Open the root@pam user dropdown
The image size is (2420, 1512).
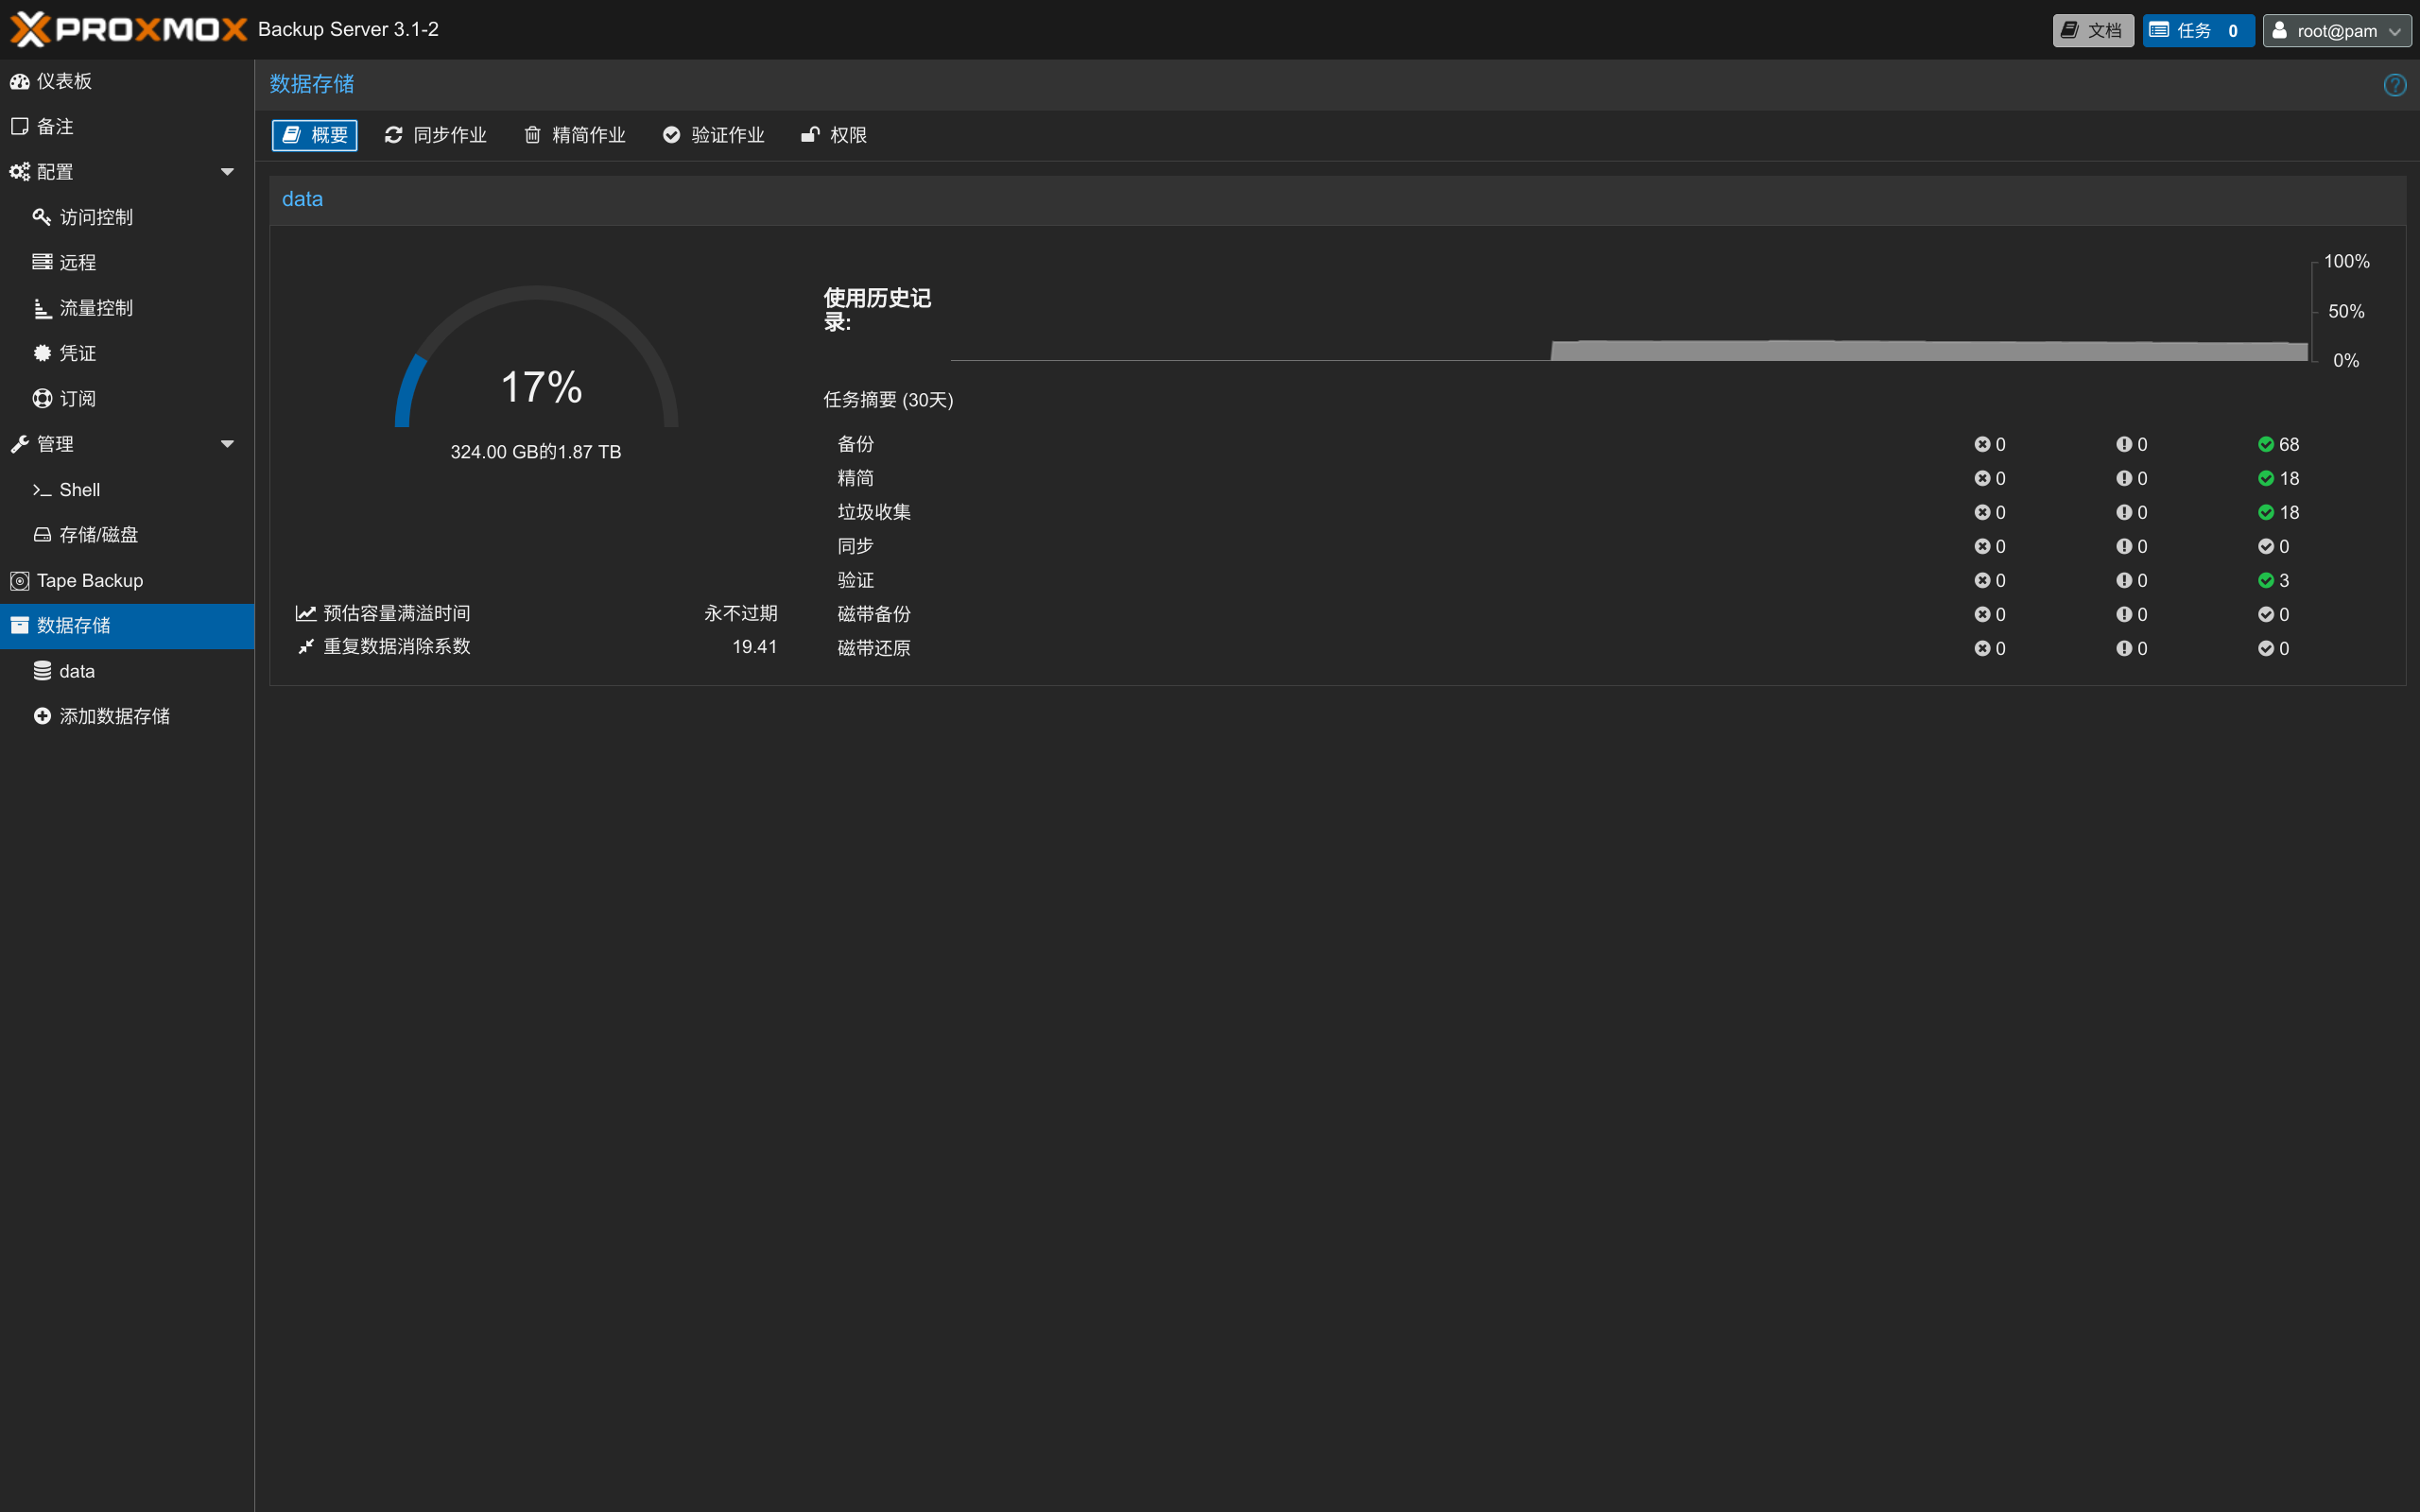point(2336,30)
